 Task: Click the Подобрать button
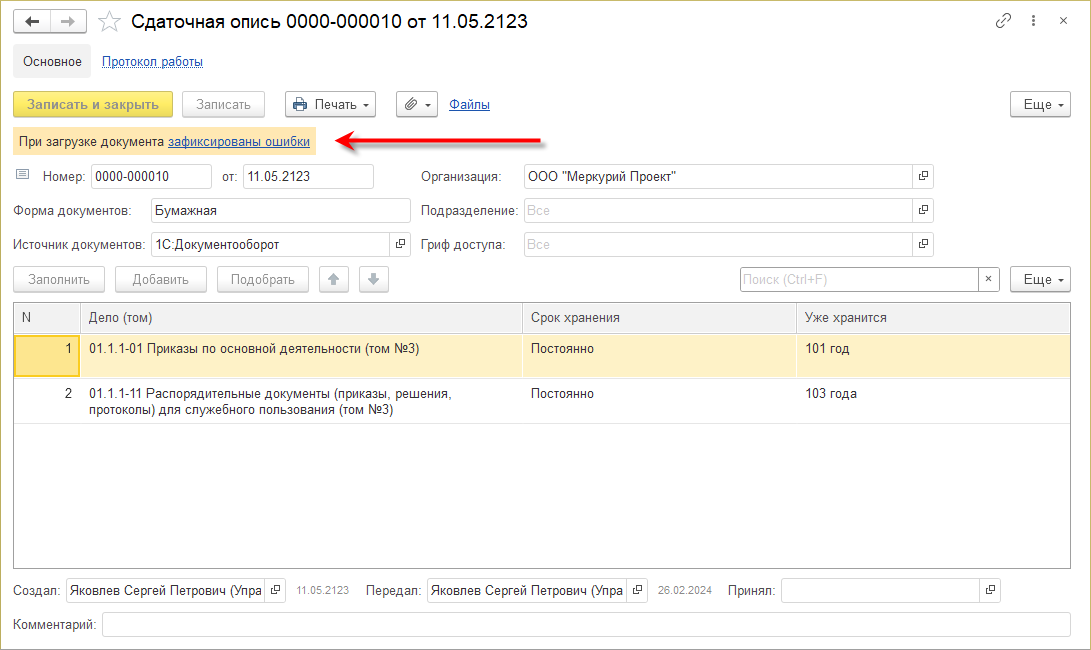[263, 279]
